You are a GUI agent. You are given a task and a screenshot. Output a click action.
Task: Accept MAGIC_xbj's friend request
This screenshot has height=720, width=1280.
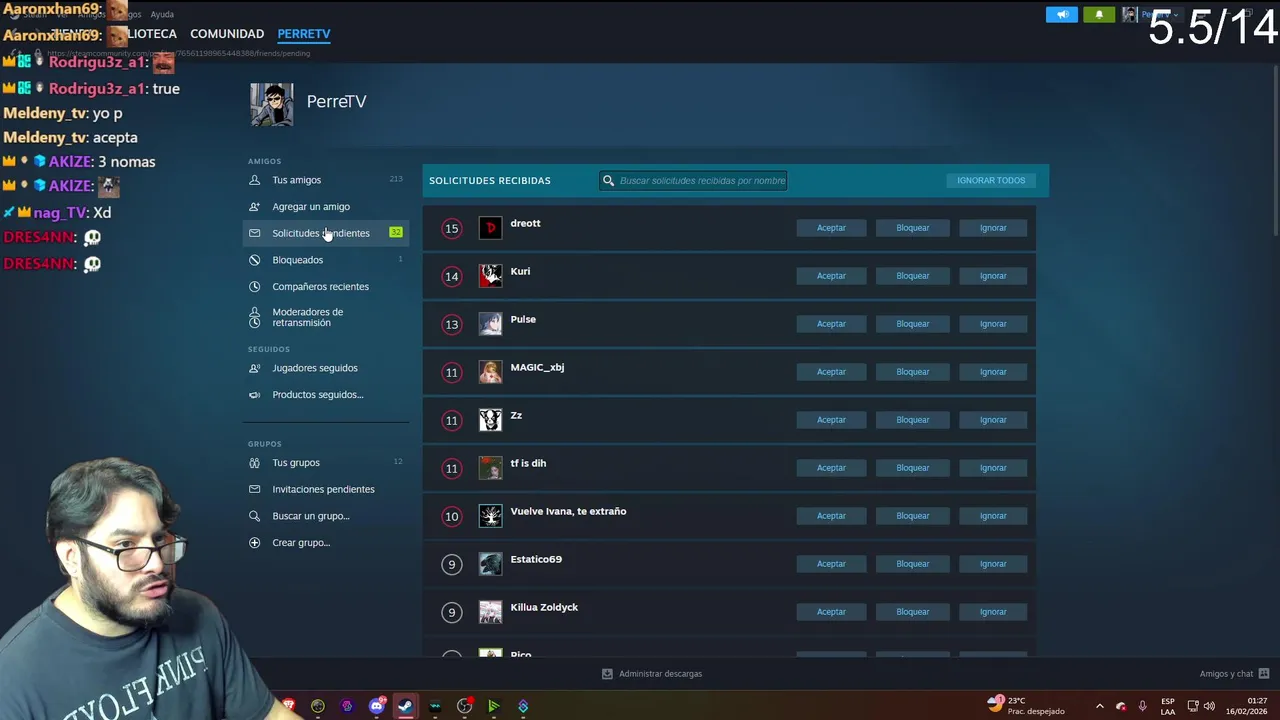point(831,372)
